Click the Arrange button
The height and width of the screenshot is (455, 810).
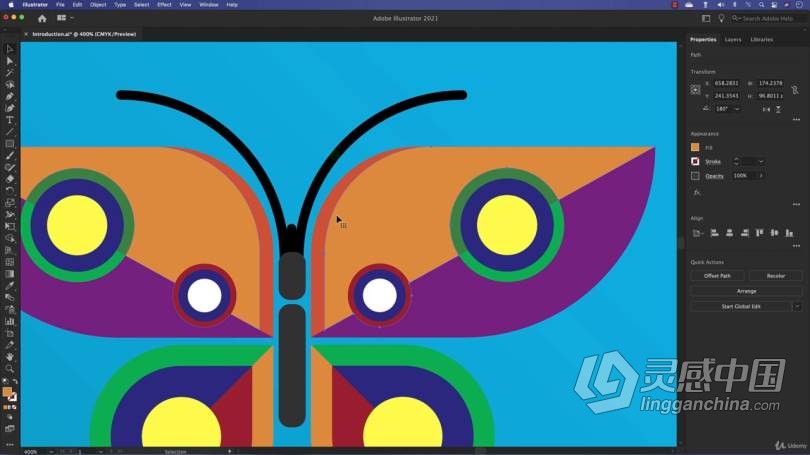(x=746, y=291)
